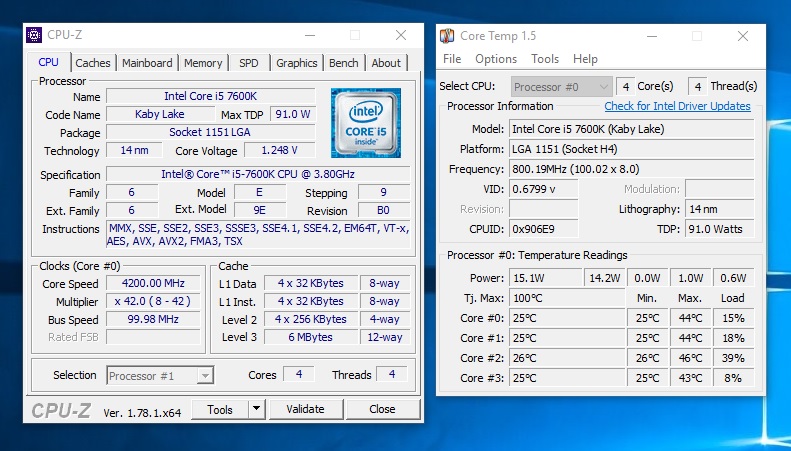The image size is (791, 451).
Task: Click the Core #3 load value 8%
Action: click(x=733, y=378)
